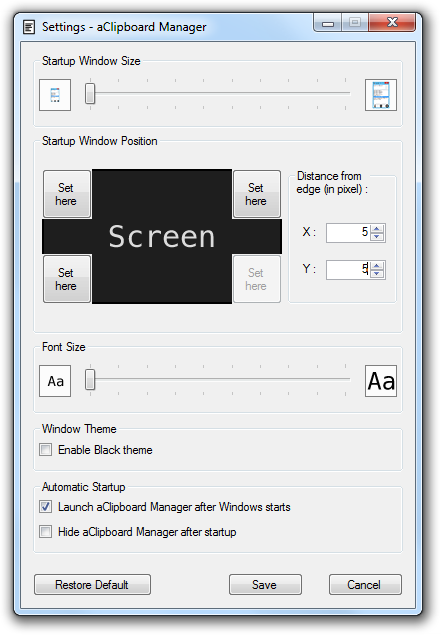441x635 pixels.
Task: Click the small font Aa icon
Action: click(x=55, y=381)
